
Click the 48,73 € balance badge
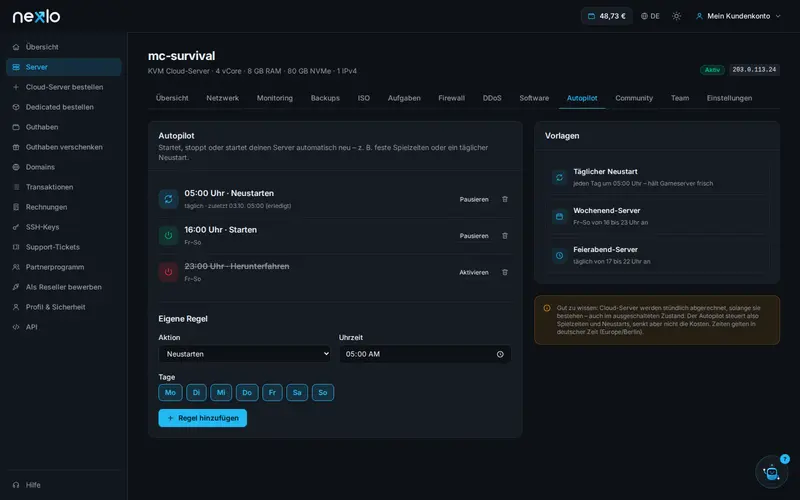[607, 16]
